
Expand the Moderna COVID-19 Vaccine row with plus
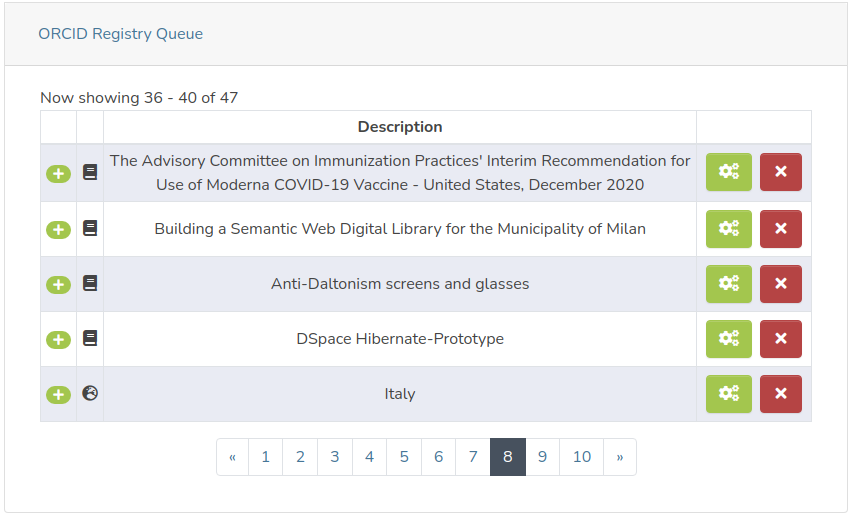tap(58, 174)
